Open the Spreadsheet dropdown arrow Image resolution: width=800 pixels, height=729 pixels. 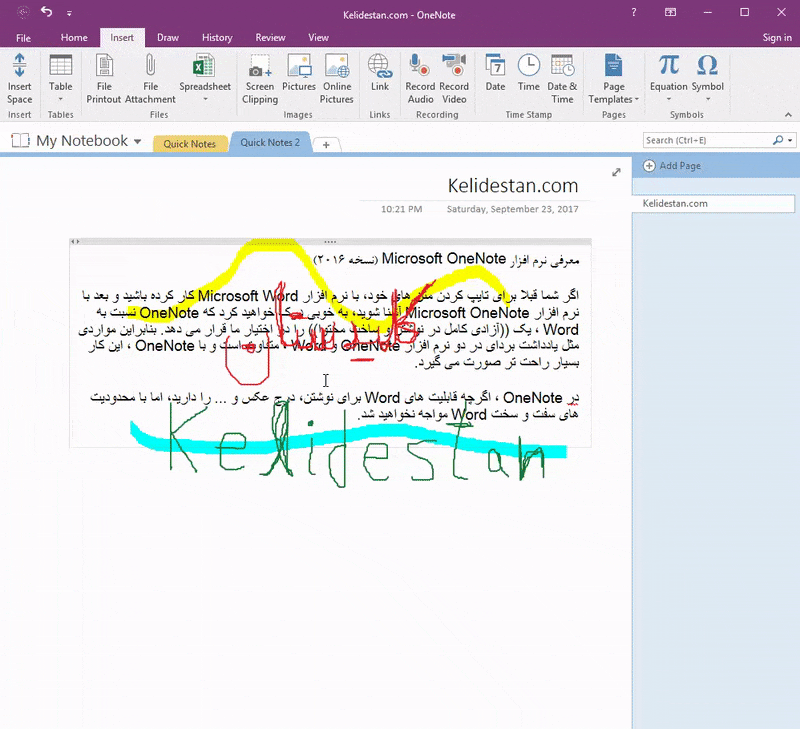click(x=205, y=99)
